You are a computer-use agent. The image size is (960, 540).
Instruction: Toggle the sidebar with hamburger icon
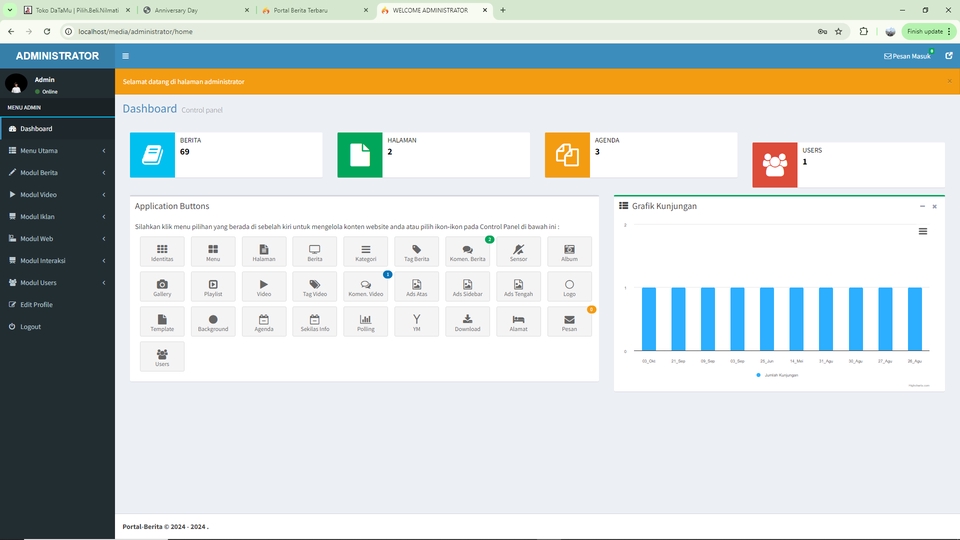126,56
